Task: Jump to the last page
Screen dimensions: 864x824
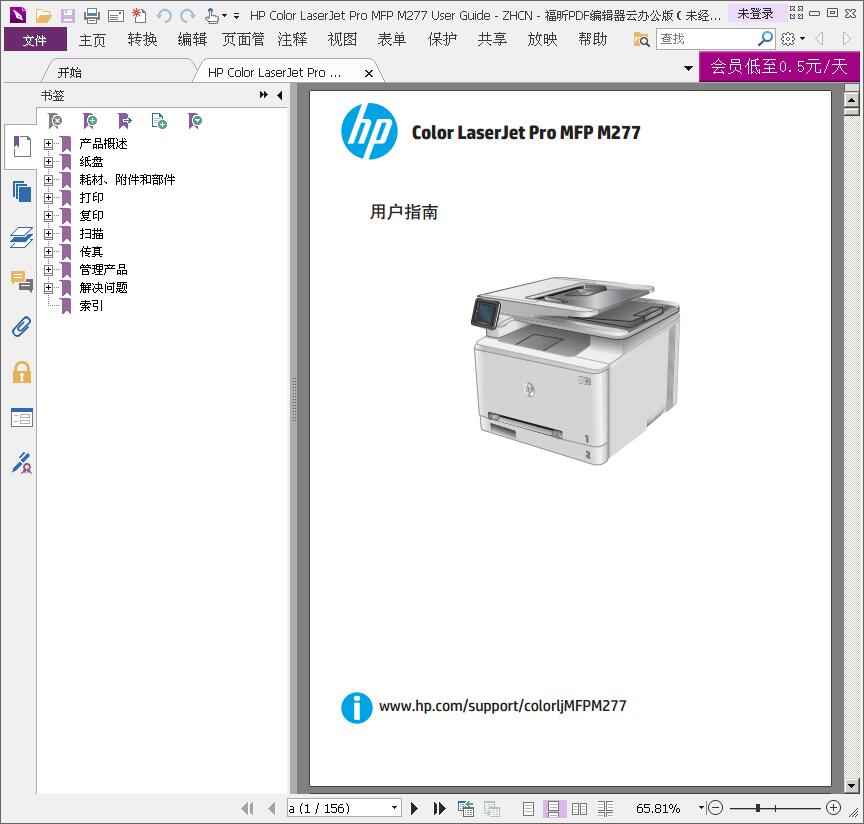Action: click(x=439, y=809)
